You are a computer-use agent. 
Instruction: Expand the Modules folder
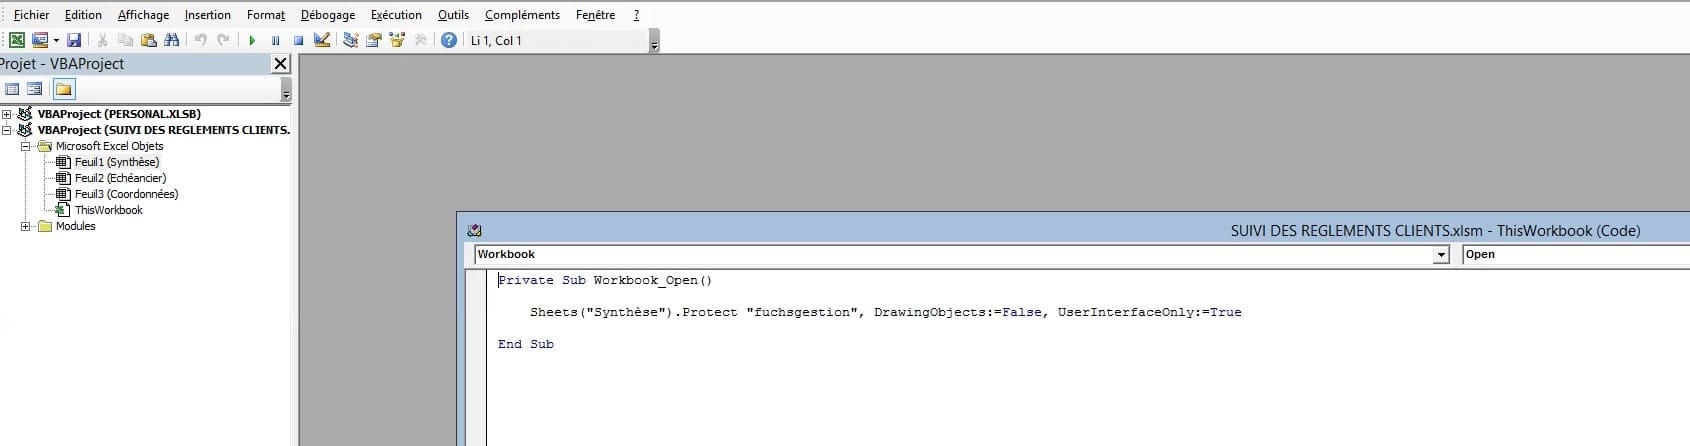point(26,226)
